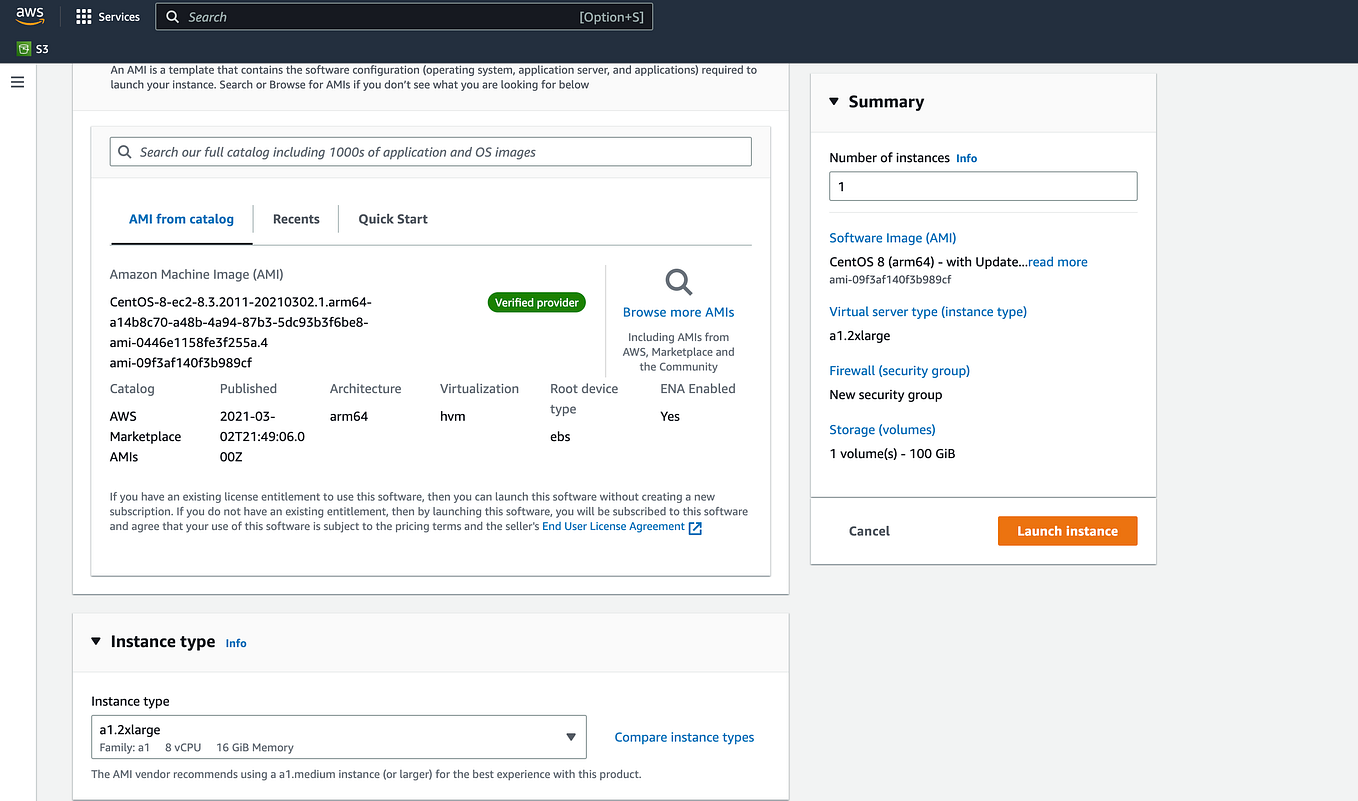Click read more on the CentOS AMI description
This screenshot has height=801, width=1358.
pyautogui.click(x=1057, y=261)
